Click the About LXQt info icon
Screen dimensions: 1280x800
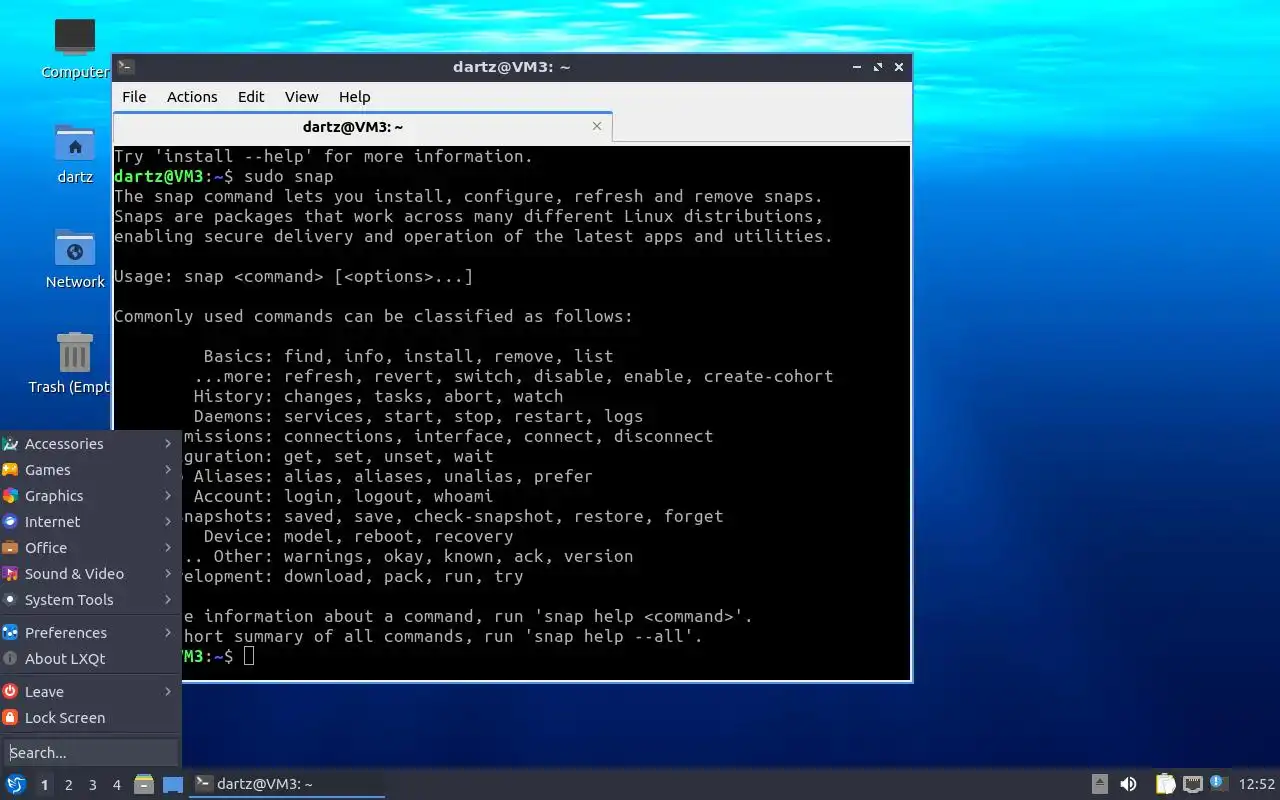(10, 659)
